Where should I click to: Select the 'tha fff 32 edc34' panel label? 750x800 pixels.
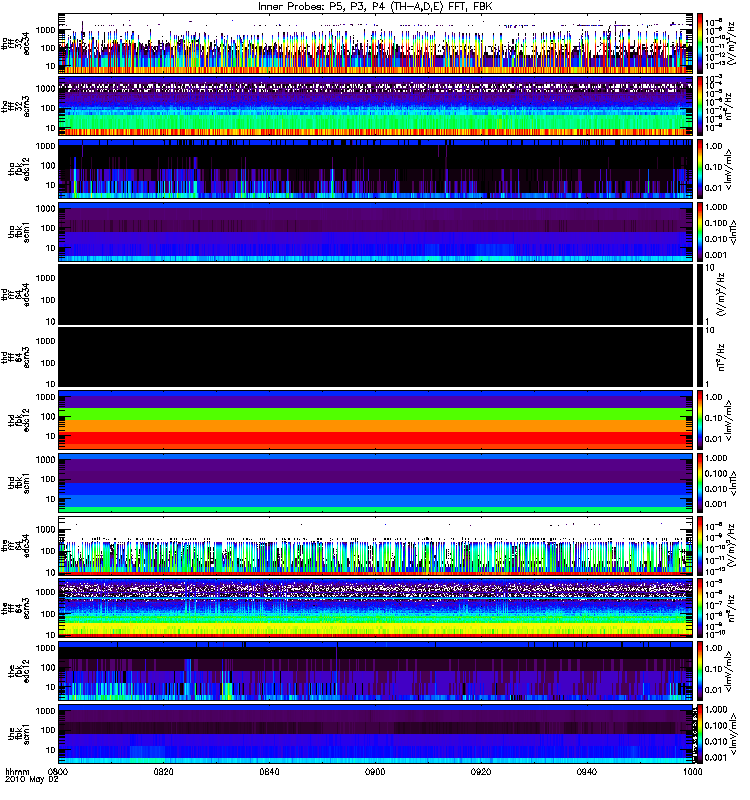coord(15,43)
